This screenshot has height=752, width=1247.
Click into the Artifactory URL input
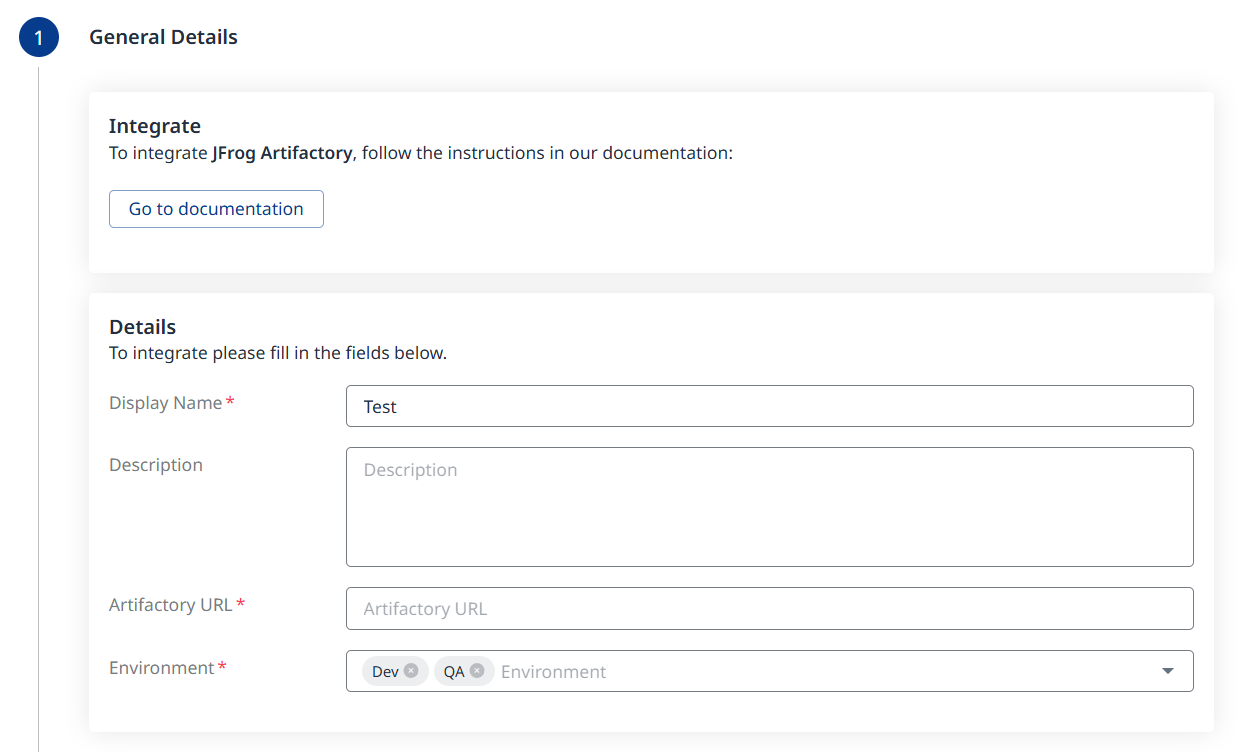[769, 609]
